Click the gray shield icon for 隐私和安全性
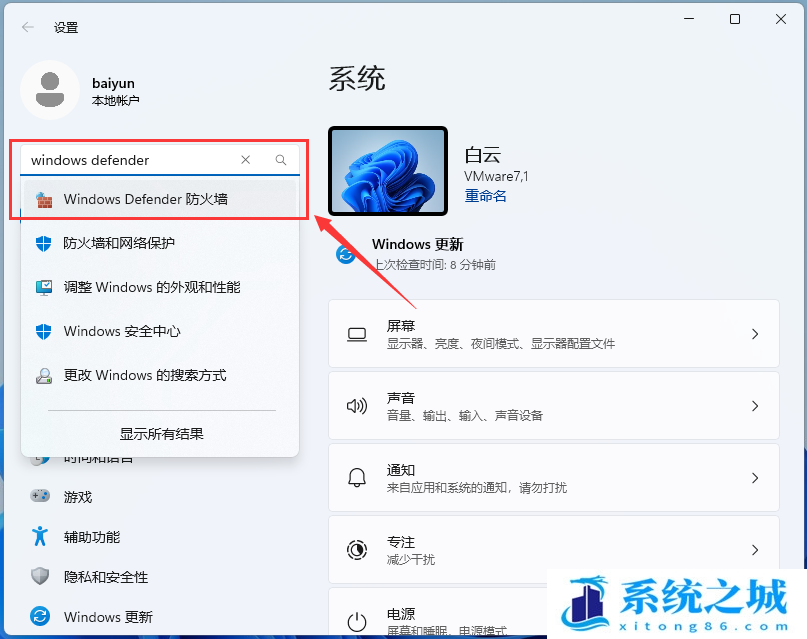The width and height of the screenshot is (807, 639). 40,576
